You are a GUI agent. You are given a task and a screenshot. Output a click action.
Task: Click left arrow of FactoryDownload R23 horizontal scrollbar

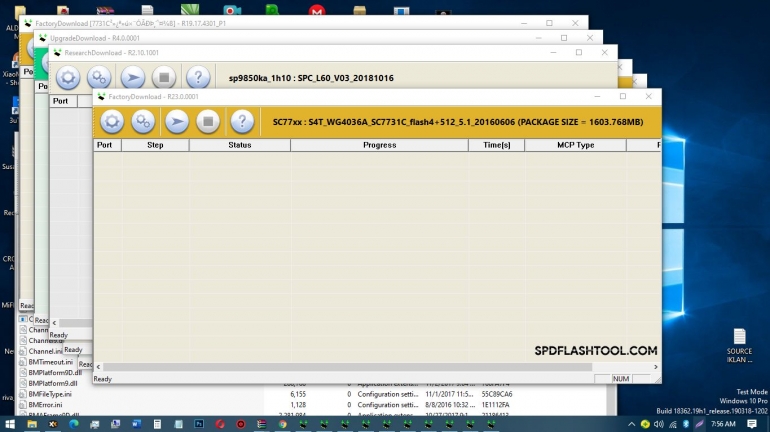98,367
